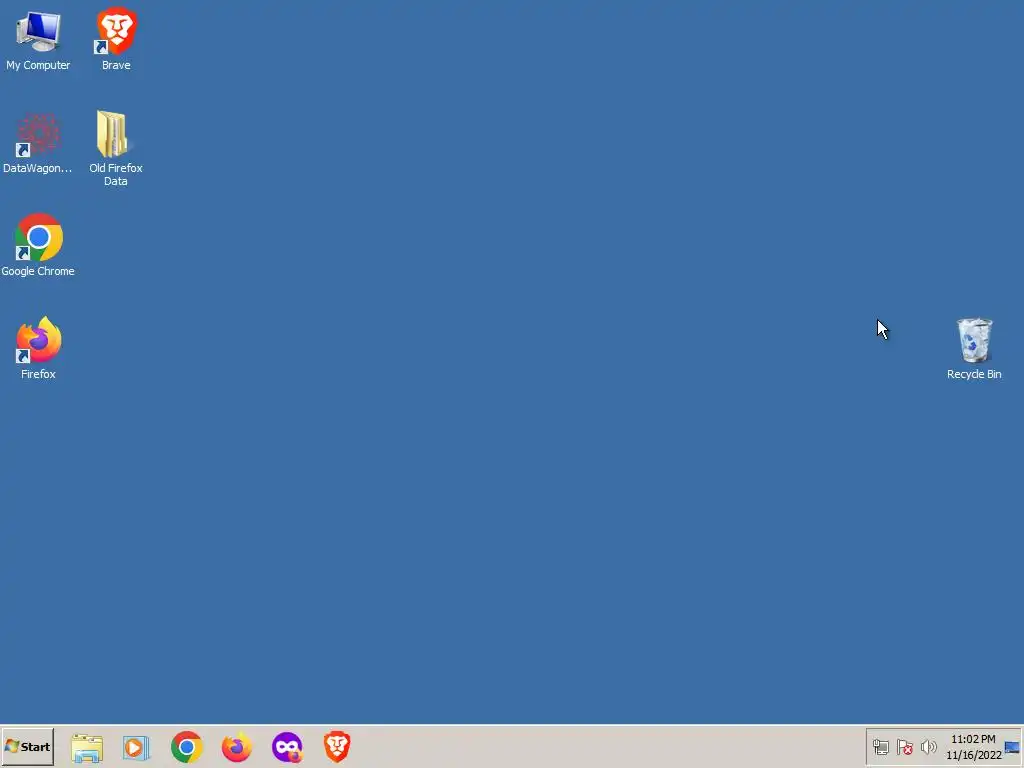Select the Brave desktop shortcut

point(116,39)
